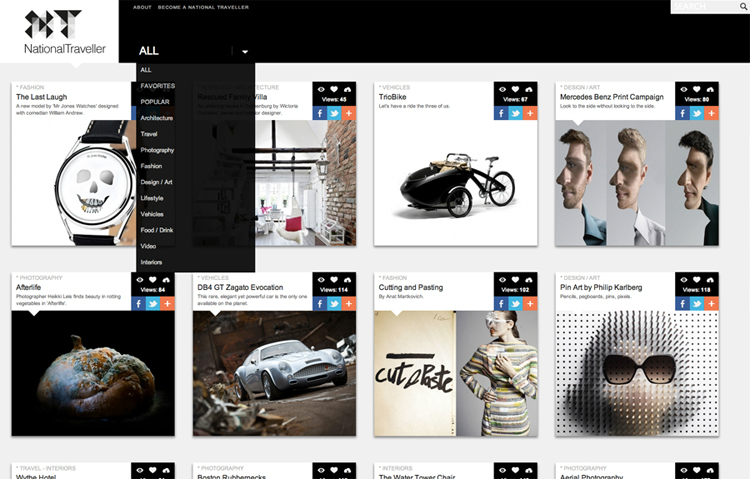
Task: Open the silver DB4 GT Zagato car image
Action: coord(275,373)
